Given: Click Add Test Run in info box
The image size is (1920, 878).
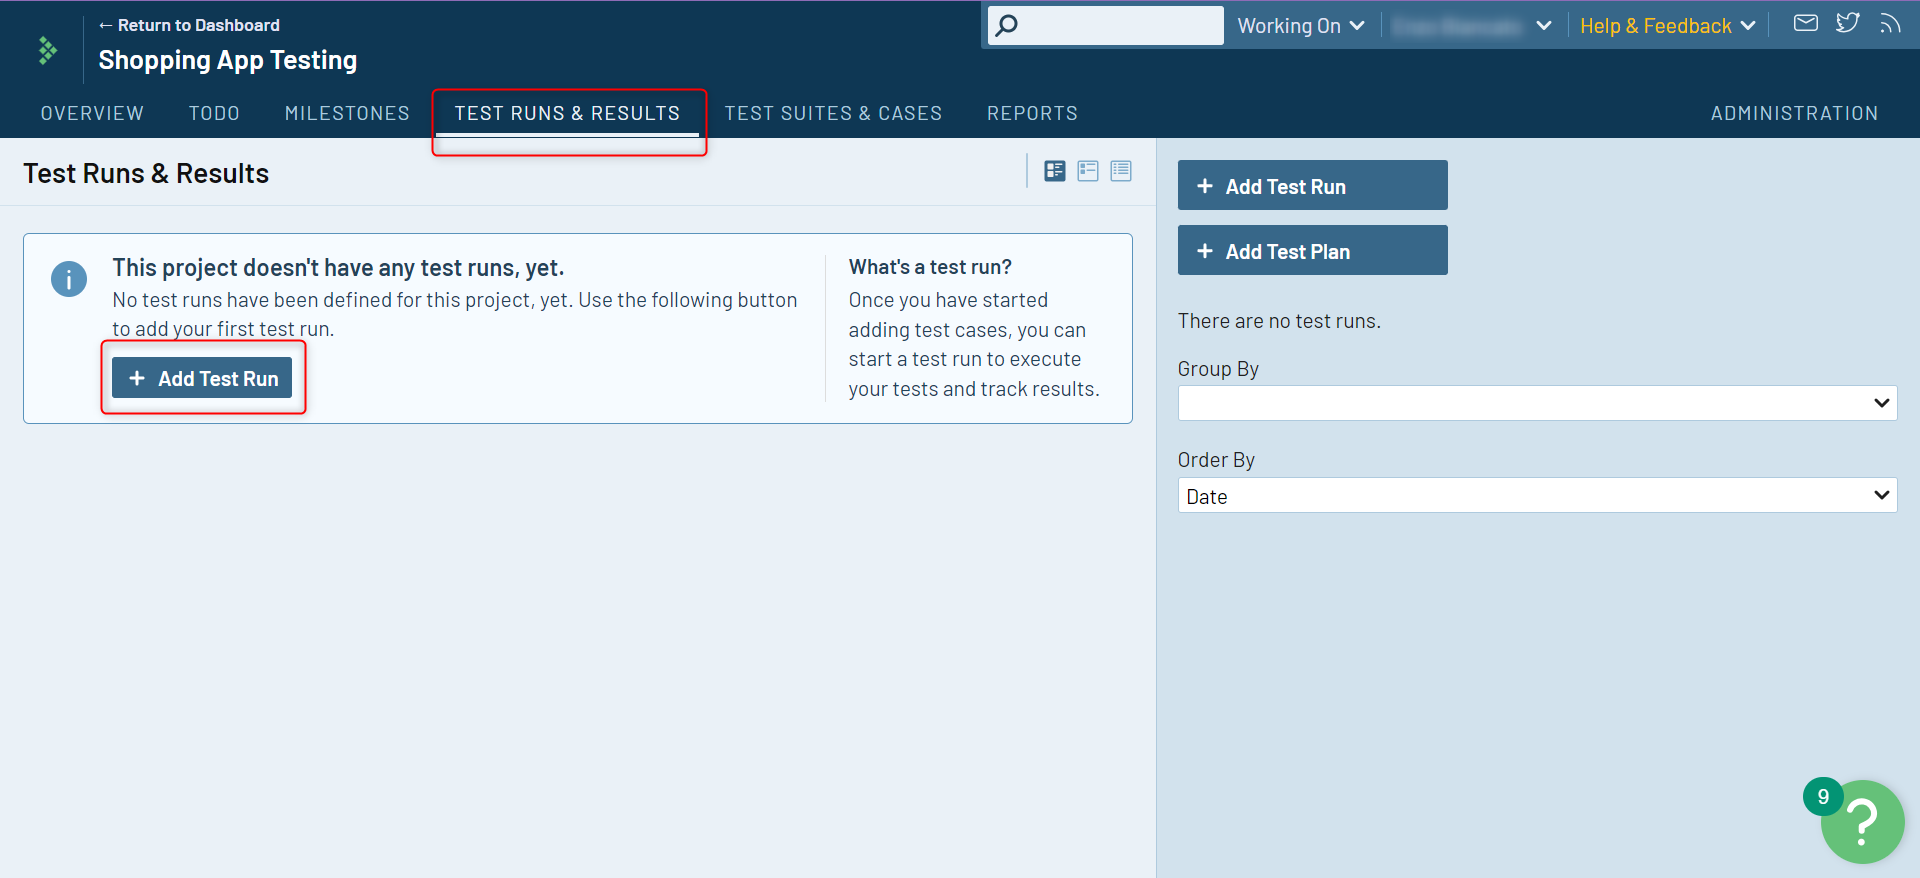Looking at the screenshot, I should (202, 378).
